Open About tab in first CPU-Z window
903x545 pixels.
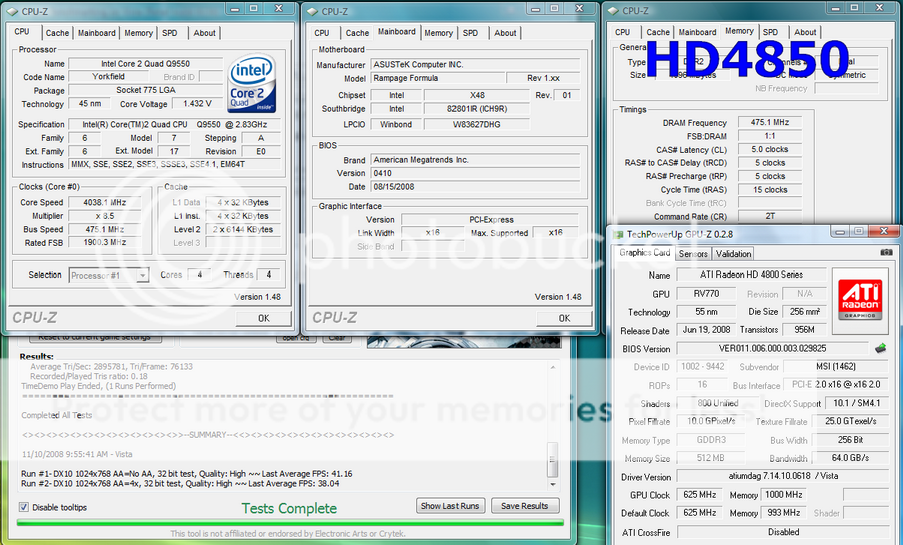(x=204, y=33)
